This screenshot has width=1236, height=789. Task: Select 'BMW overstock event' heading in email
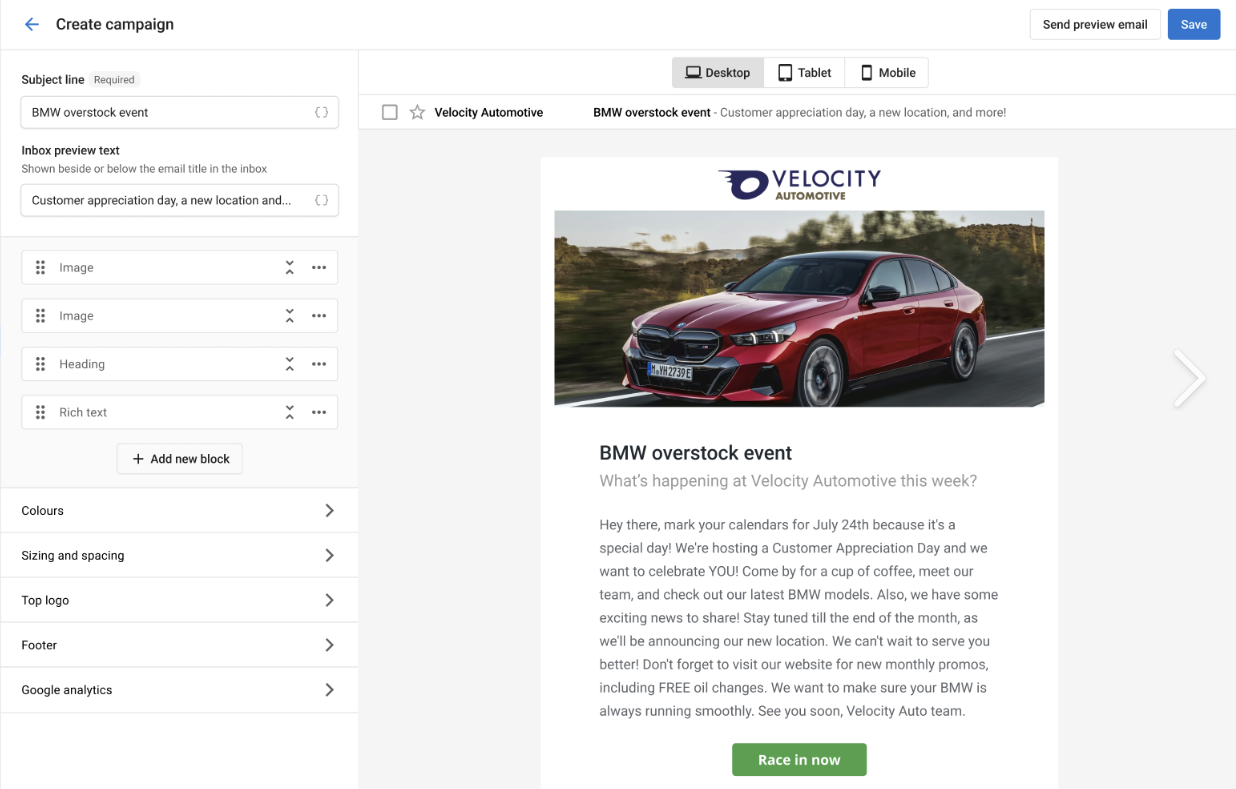696,453
